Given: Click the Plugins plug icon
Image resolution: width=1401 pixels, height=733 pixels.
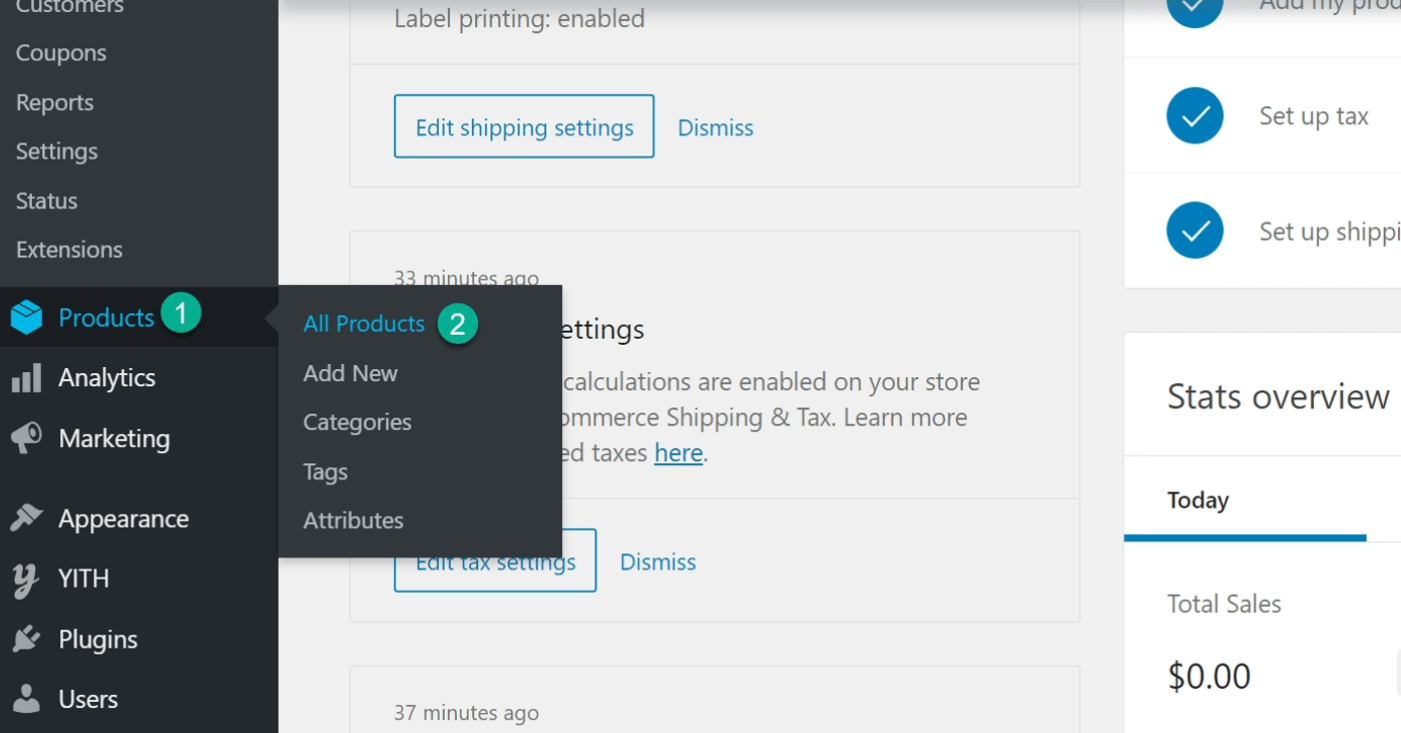Looking at the screenshot, I should [27, 639].
